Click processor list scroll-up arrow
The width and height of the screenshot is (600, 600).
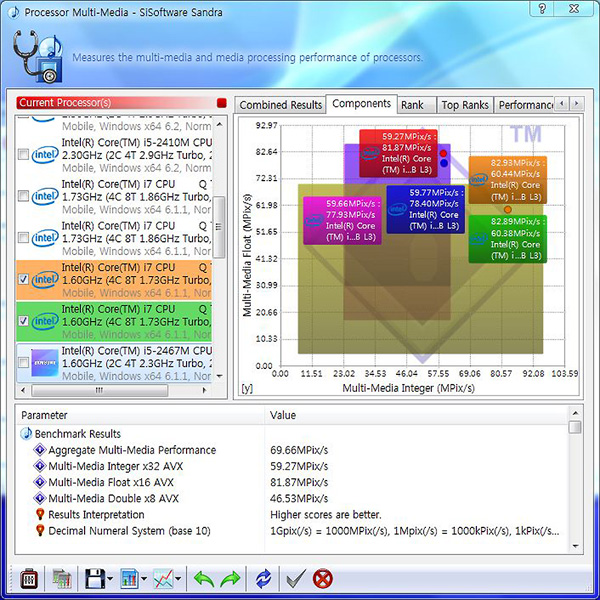219,124
